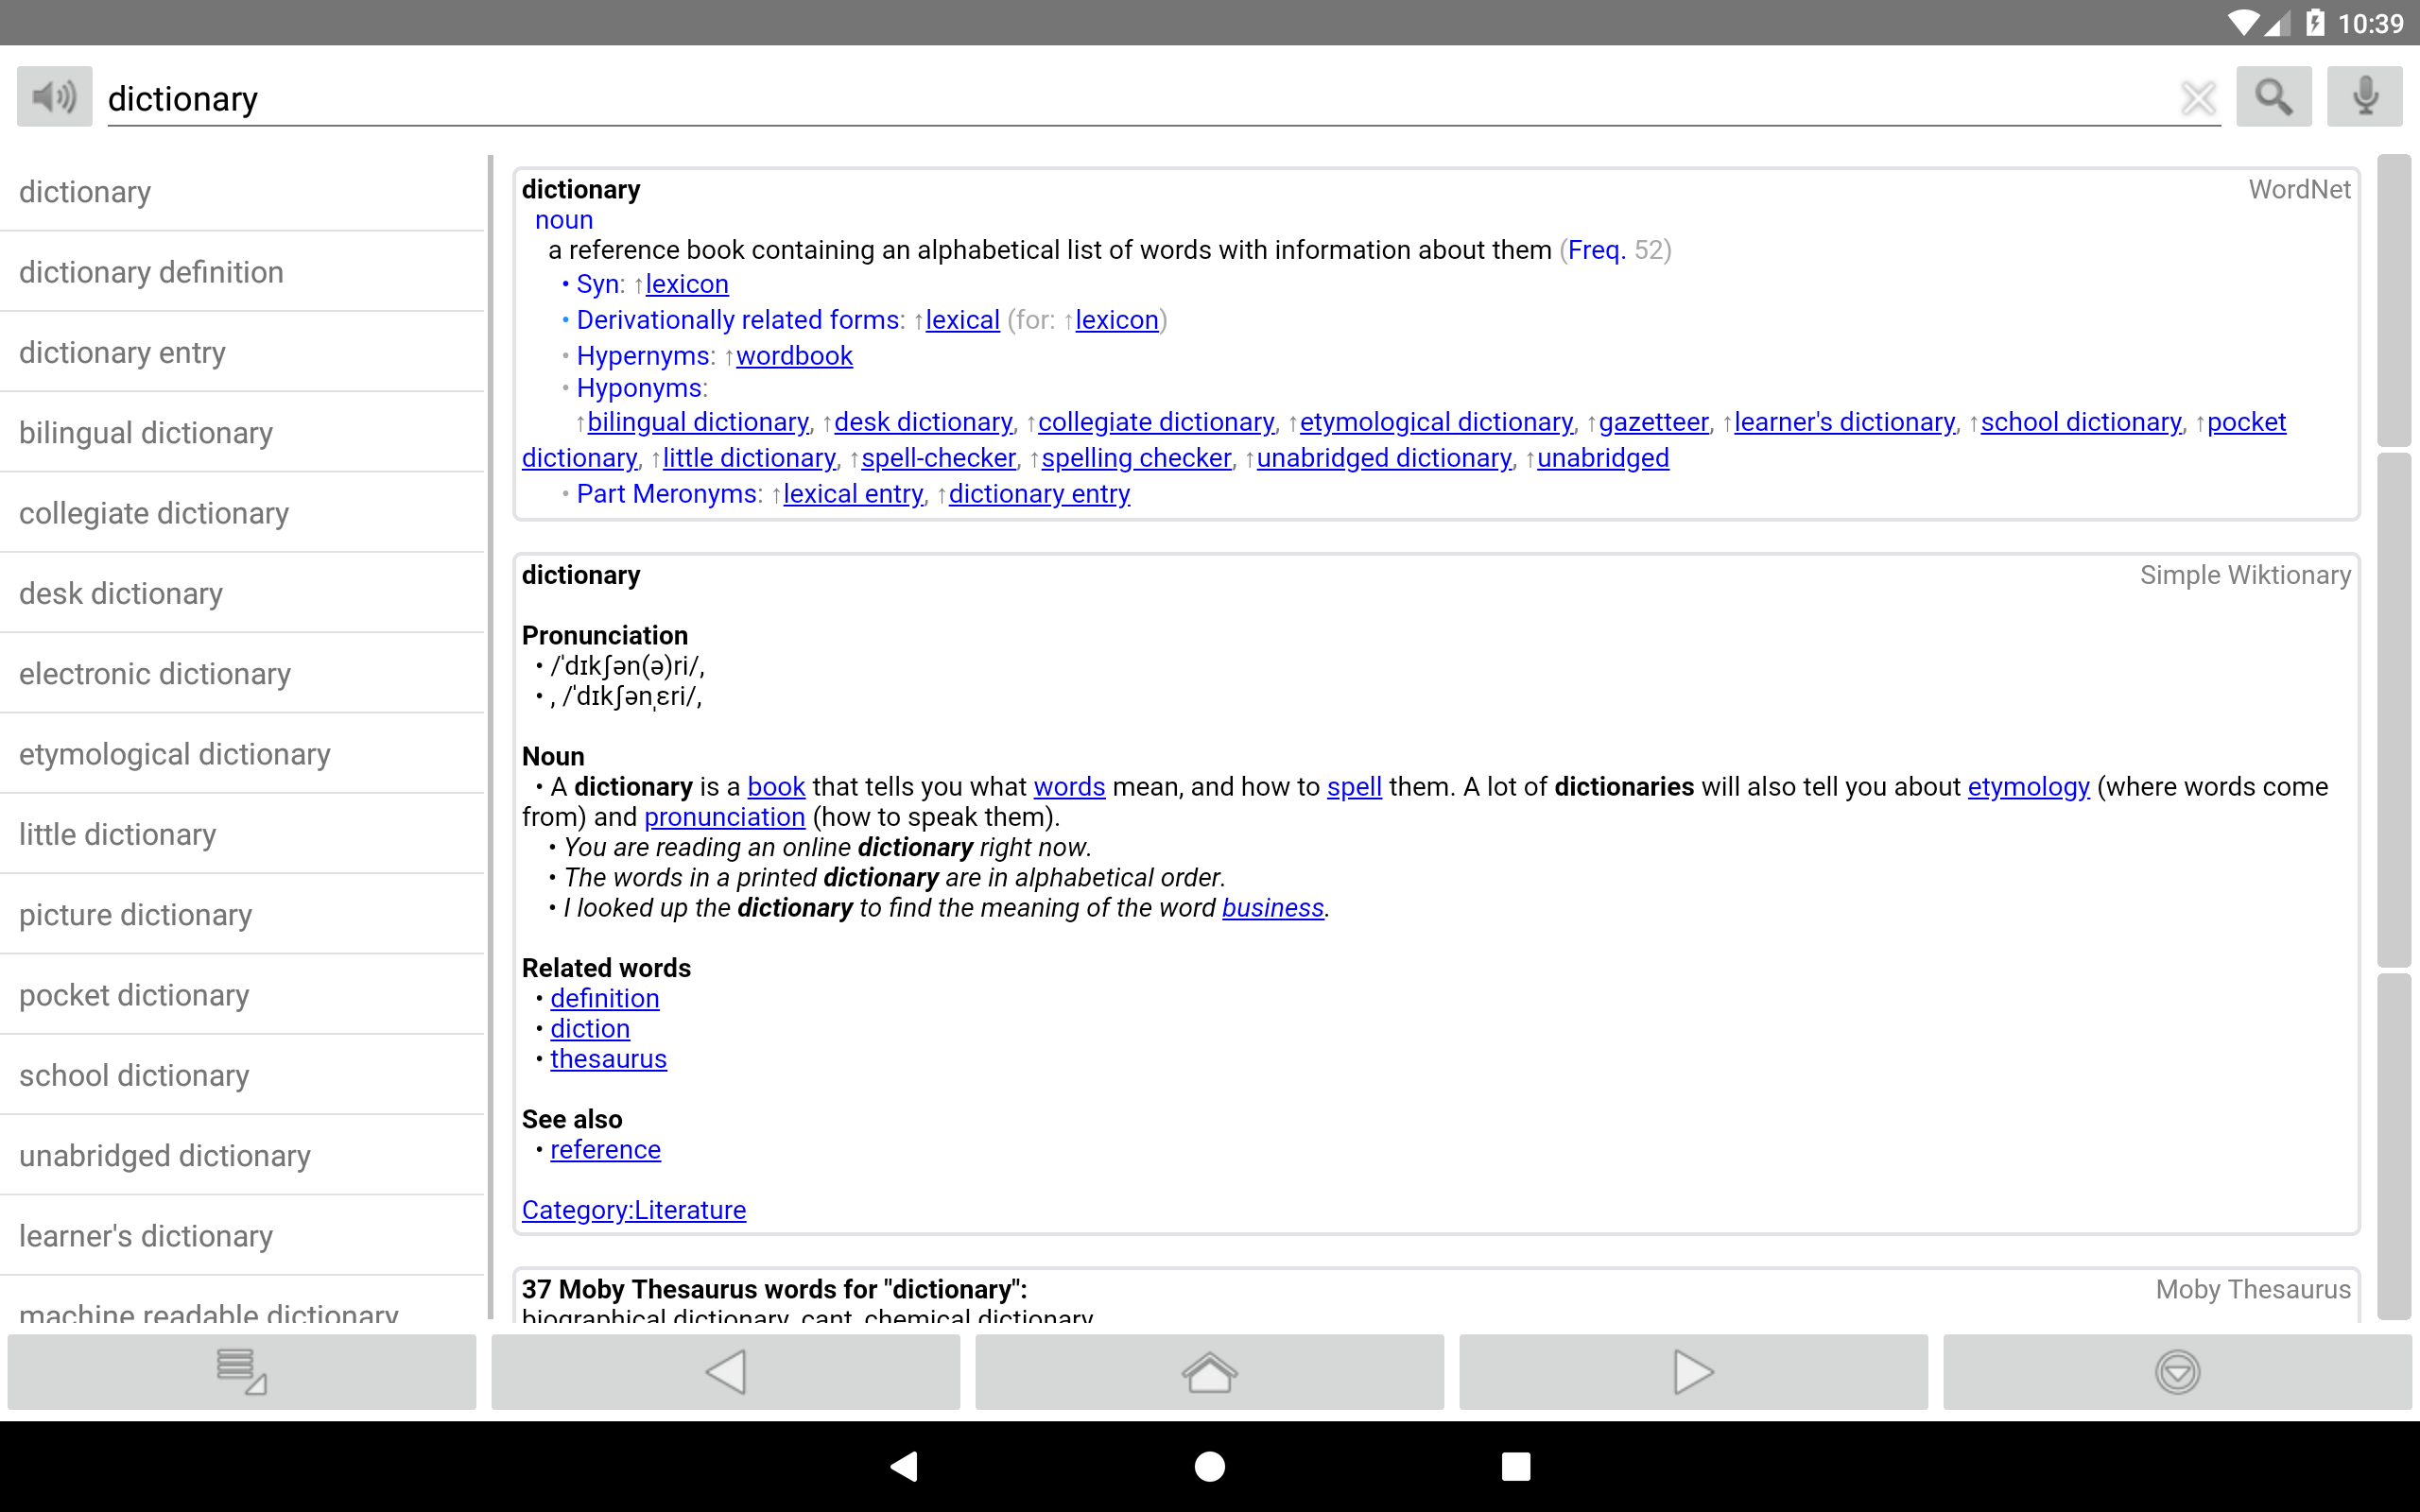Navigate forward using the right arrow icon
This screenshot has height=1512, width=2420.
pyautogui.click(x=1692, y=1371)
